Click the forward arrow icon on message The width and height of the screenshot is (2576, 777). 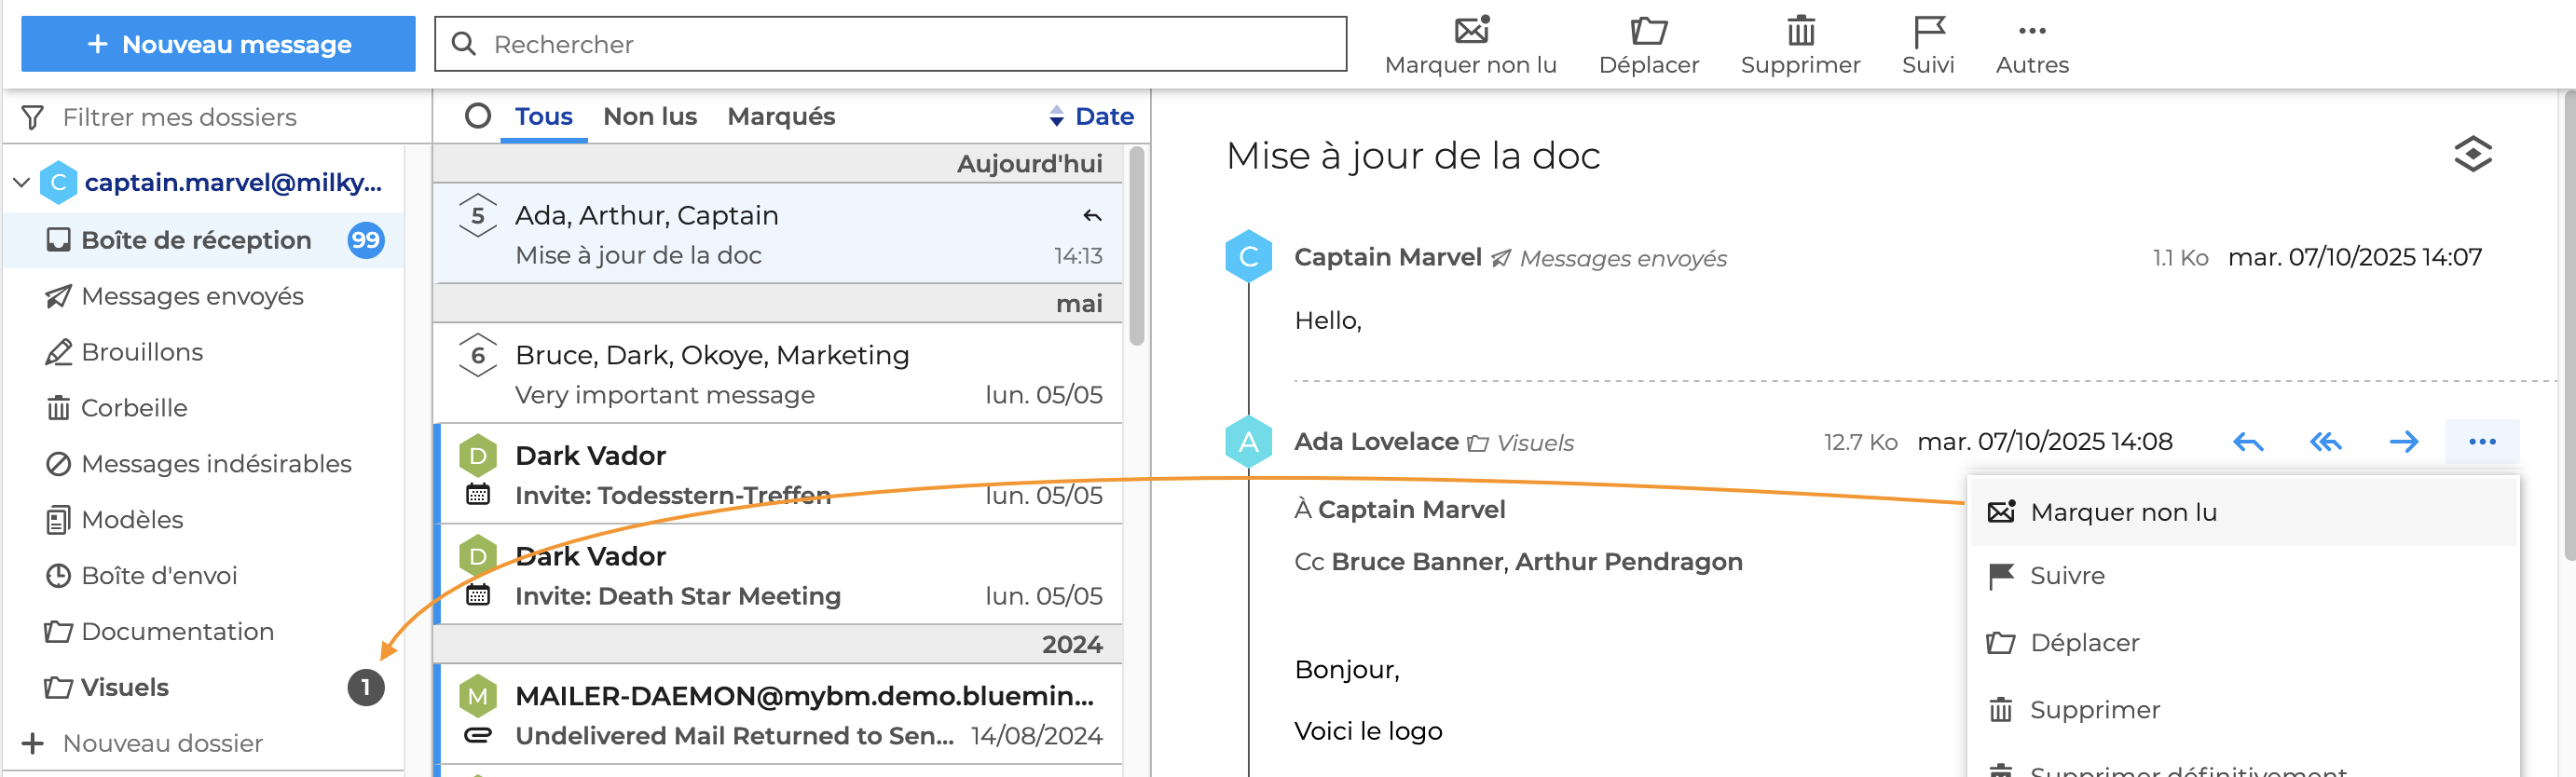tap(2403, 442)
